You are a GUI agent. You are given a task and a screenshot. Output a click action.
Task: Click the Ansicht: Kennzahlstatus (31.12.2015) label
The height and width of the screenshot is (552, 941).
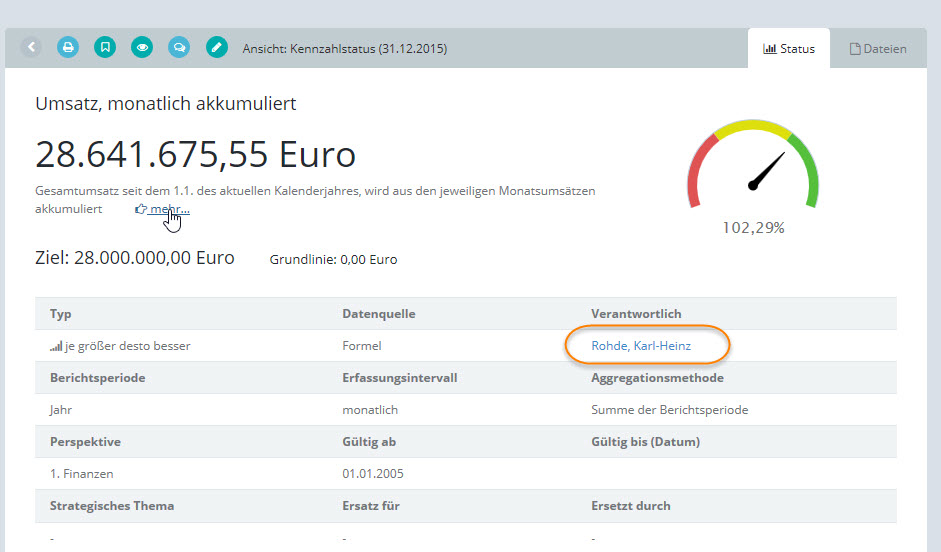[345, 48]
